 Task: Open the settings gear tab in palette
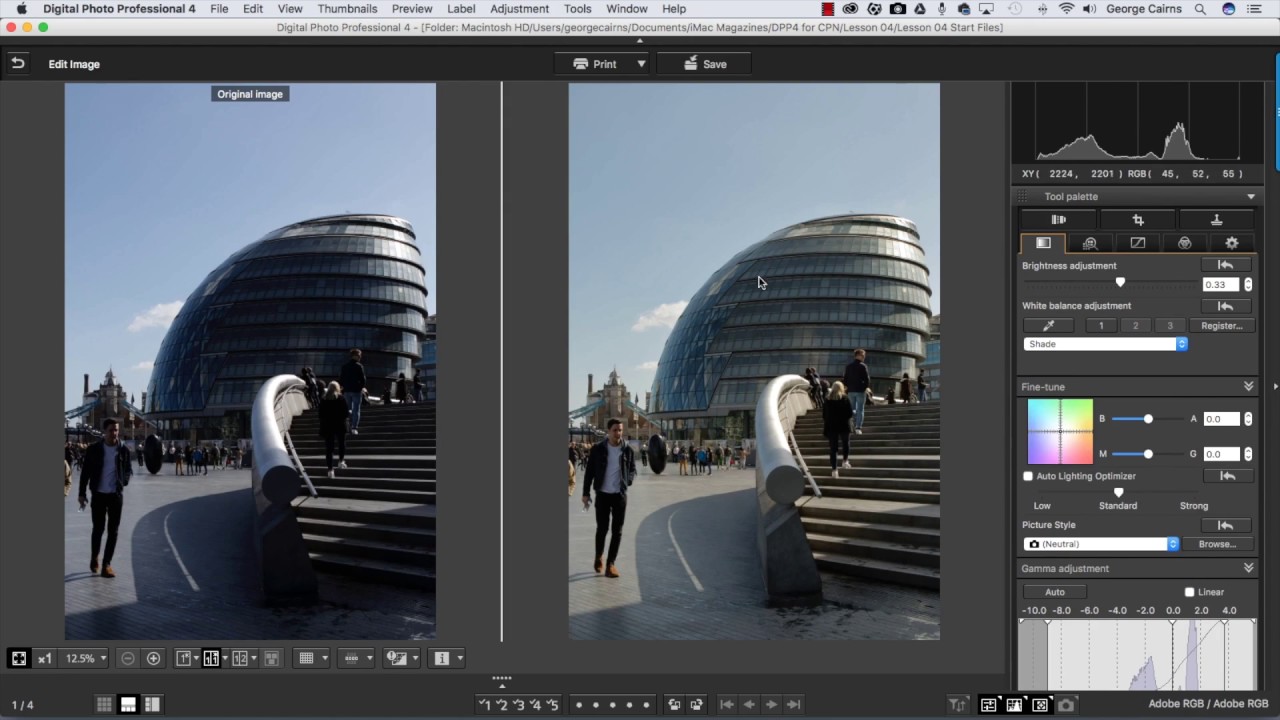(x=1231, y=243)
